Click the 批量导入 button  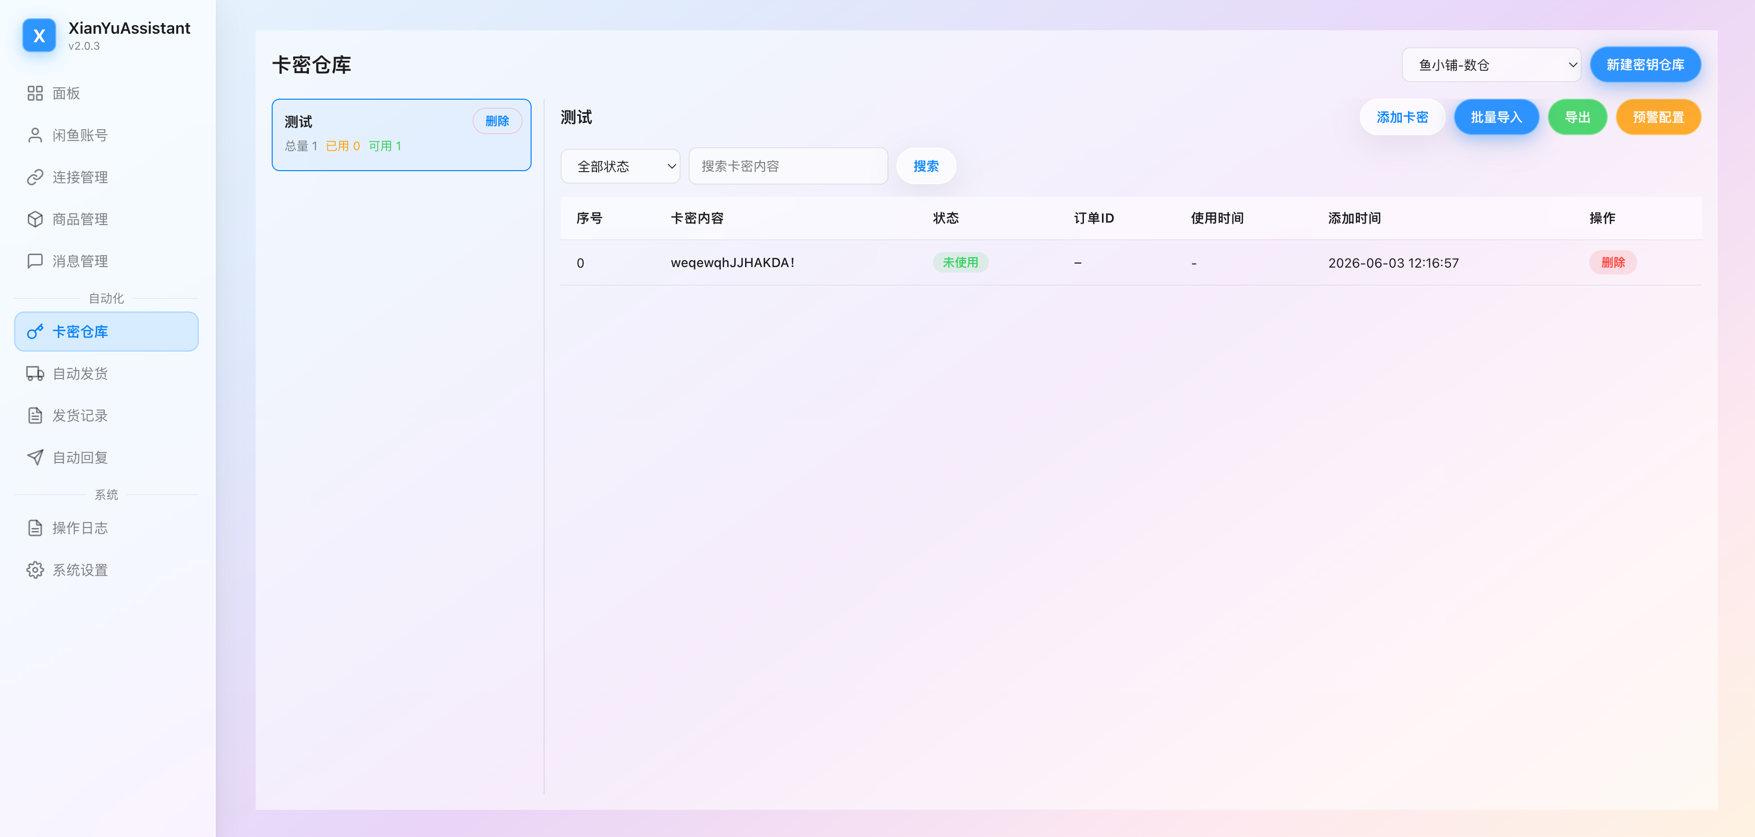(1496, 117)
